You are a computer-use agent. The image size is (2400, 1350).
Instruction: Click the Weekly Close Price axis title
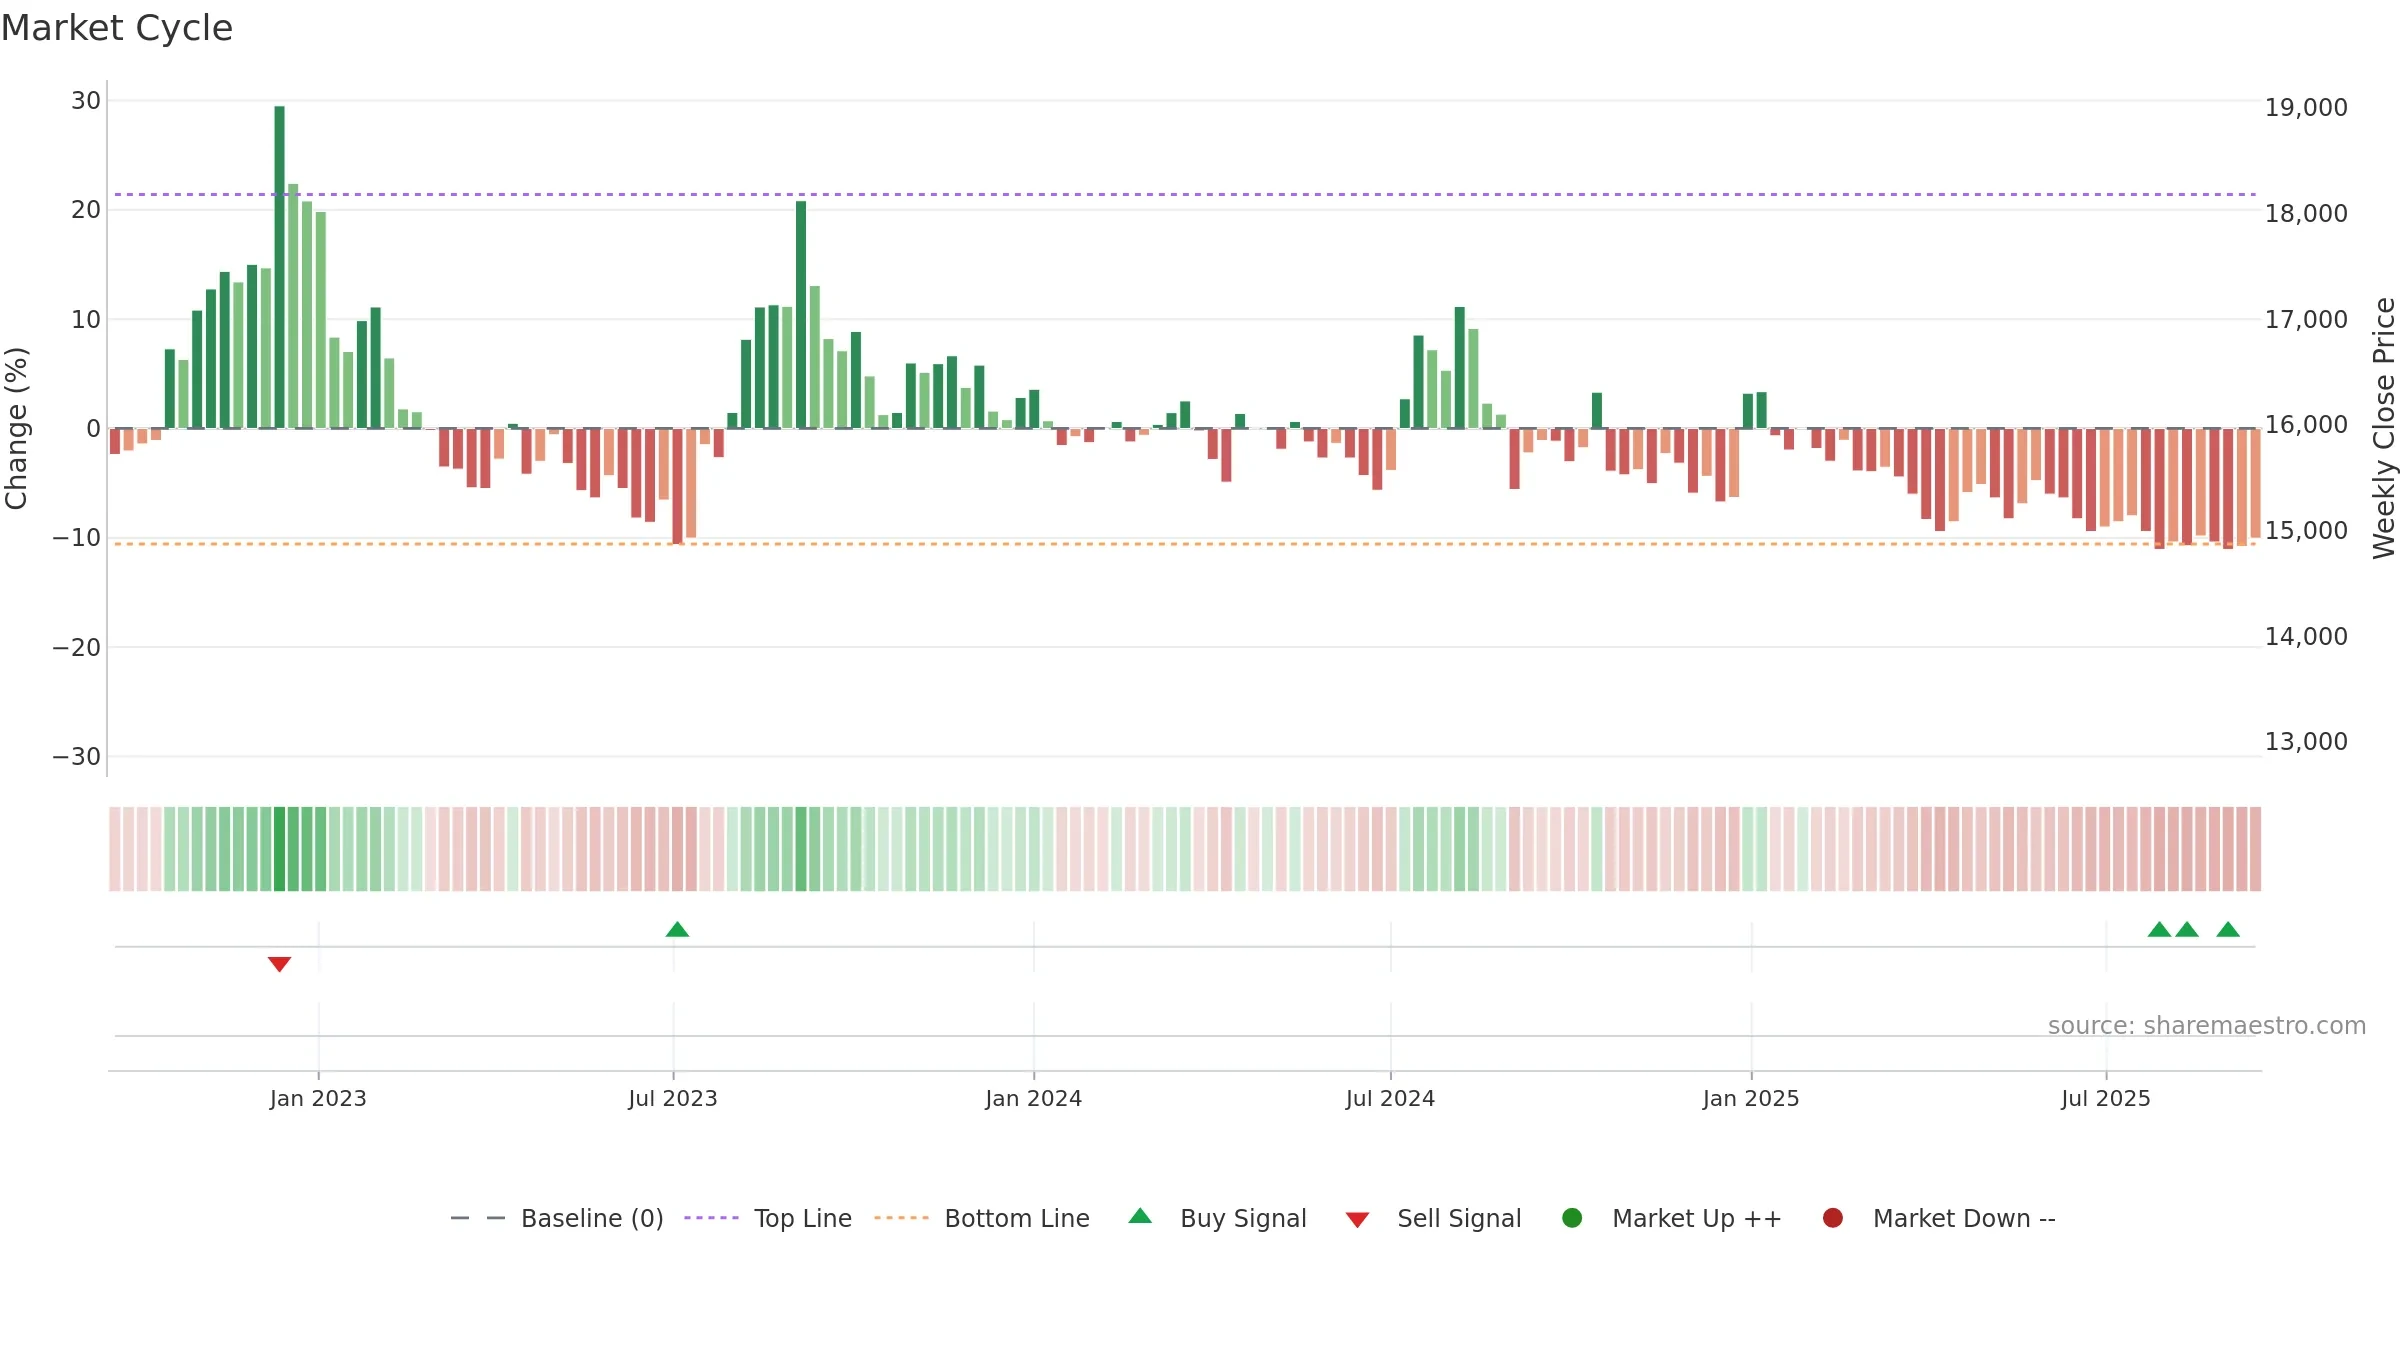[x=2384, y=428]
